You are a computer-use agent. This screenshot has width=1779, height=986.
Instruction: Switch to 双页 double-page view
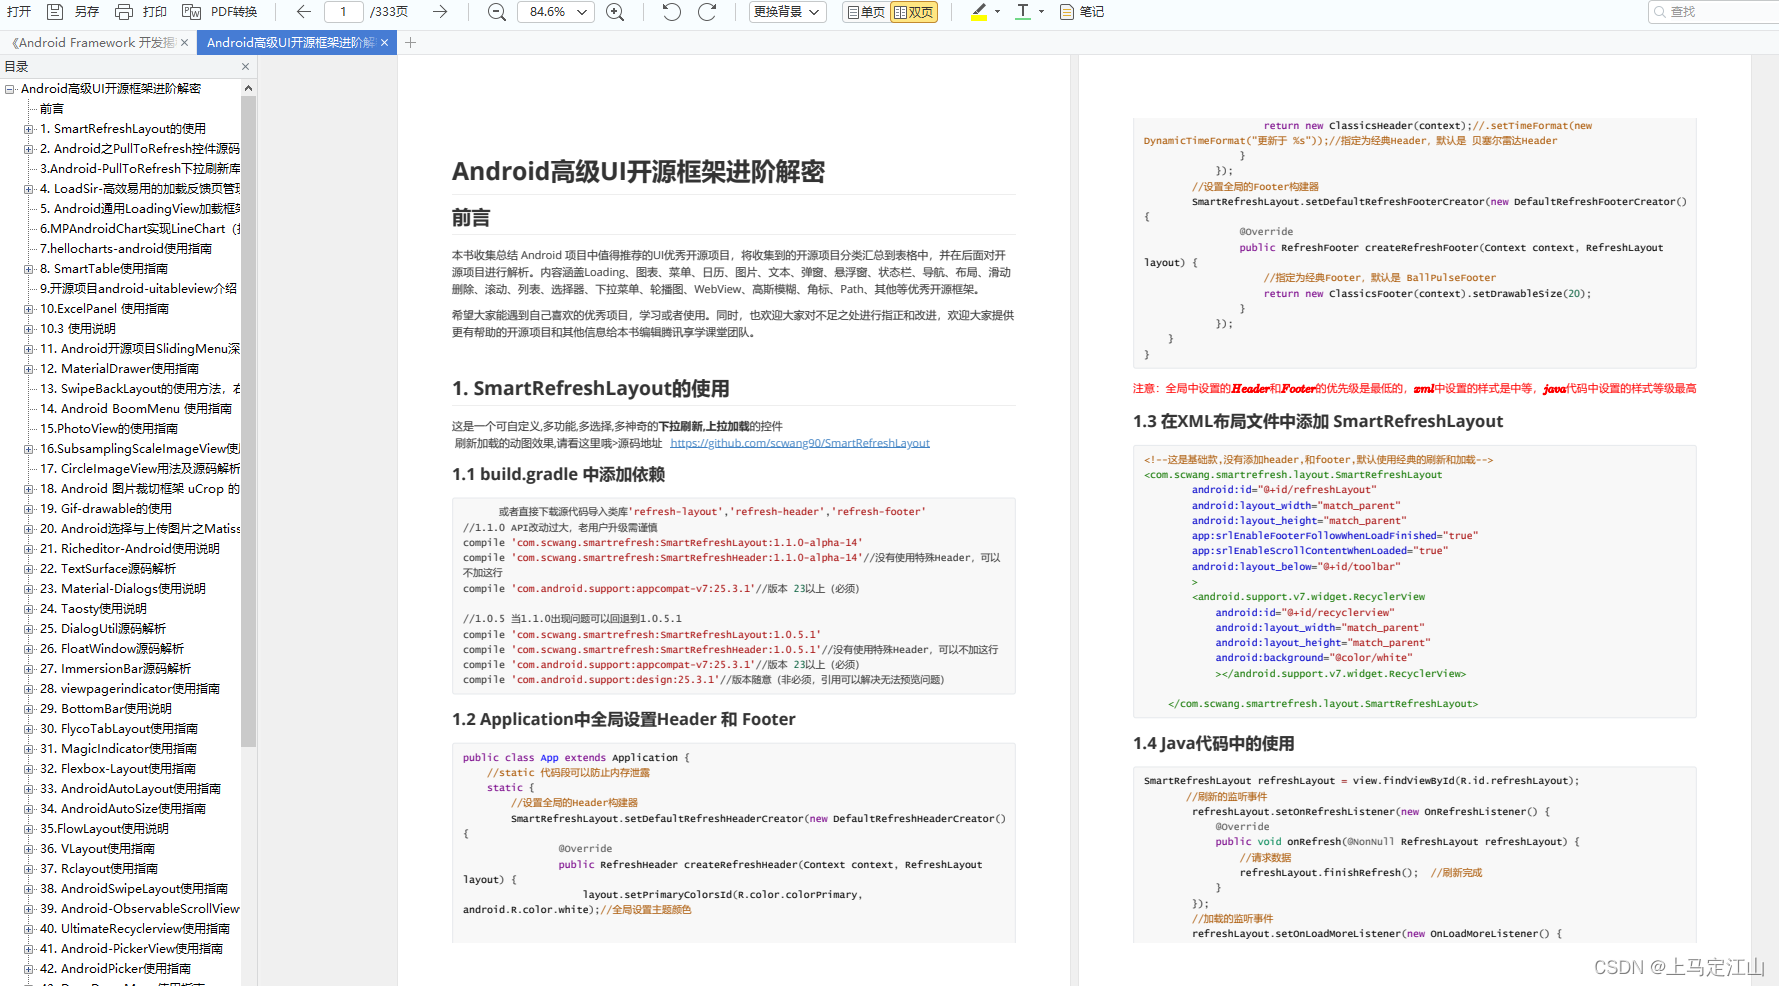pos(914,12)
